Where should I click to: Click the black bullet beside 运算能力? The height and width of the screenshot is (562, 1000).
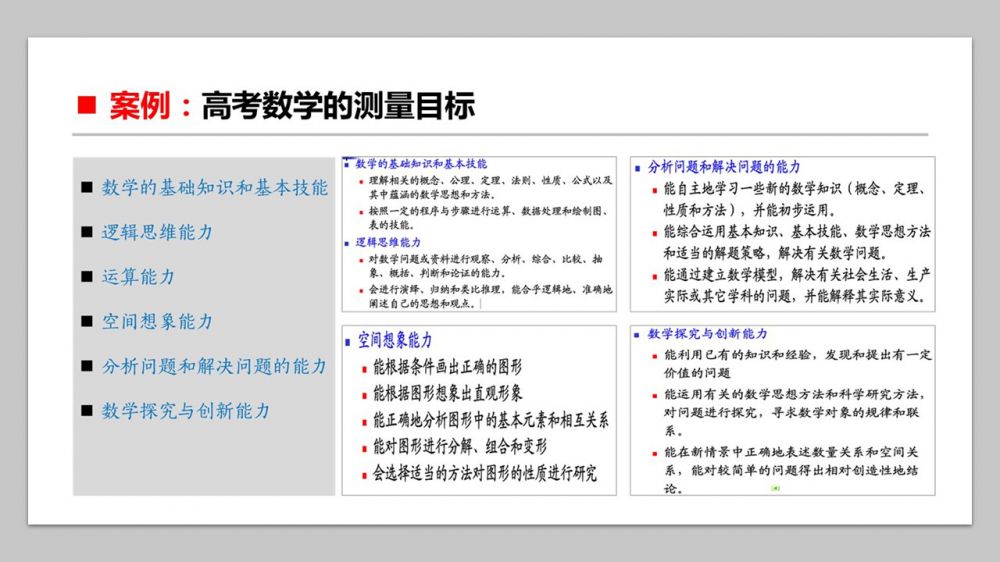click(88, 276)
